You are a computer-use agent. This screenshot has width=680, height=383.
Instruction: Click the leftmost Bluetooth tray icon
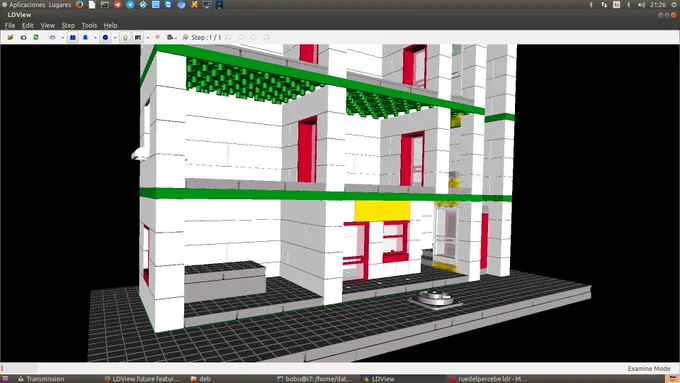(x=591, y=5)
